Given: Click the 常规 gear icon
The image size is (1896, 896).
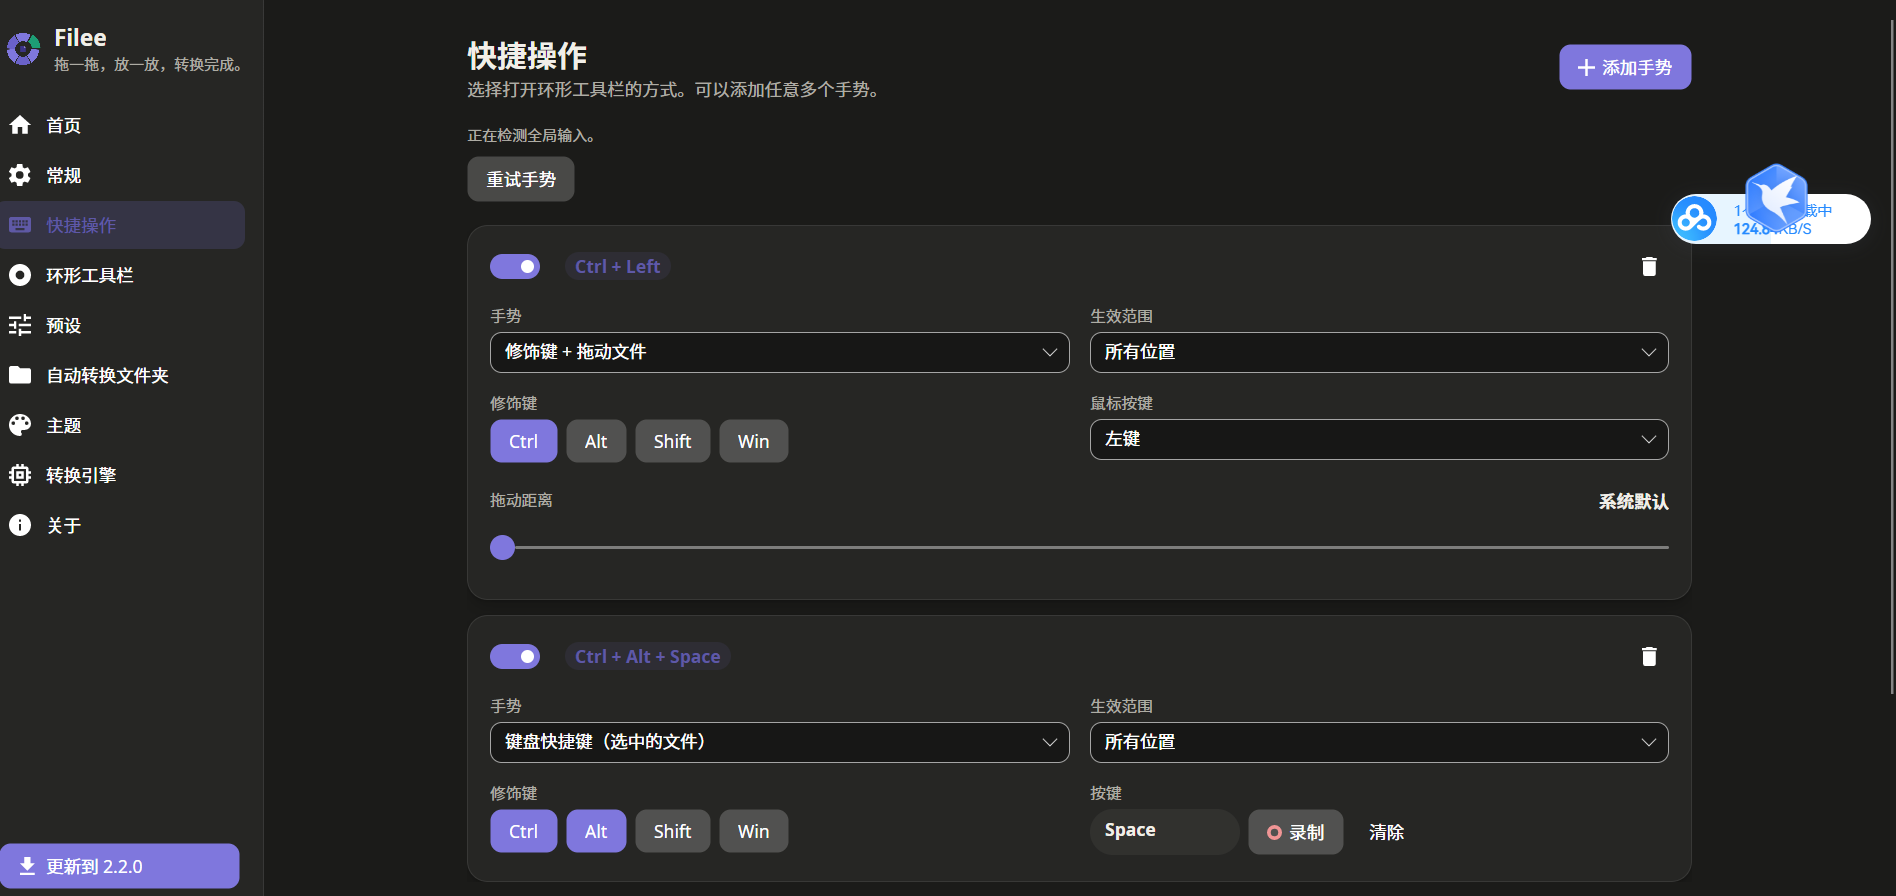Looking at the screenshot, I should click(20, 175).
